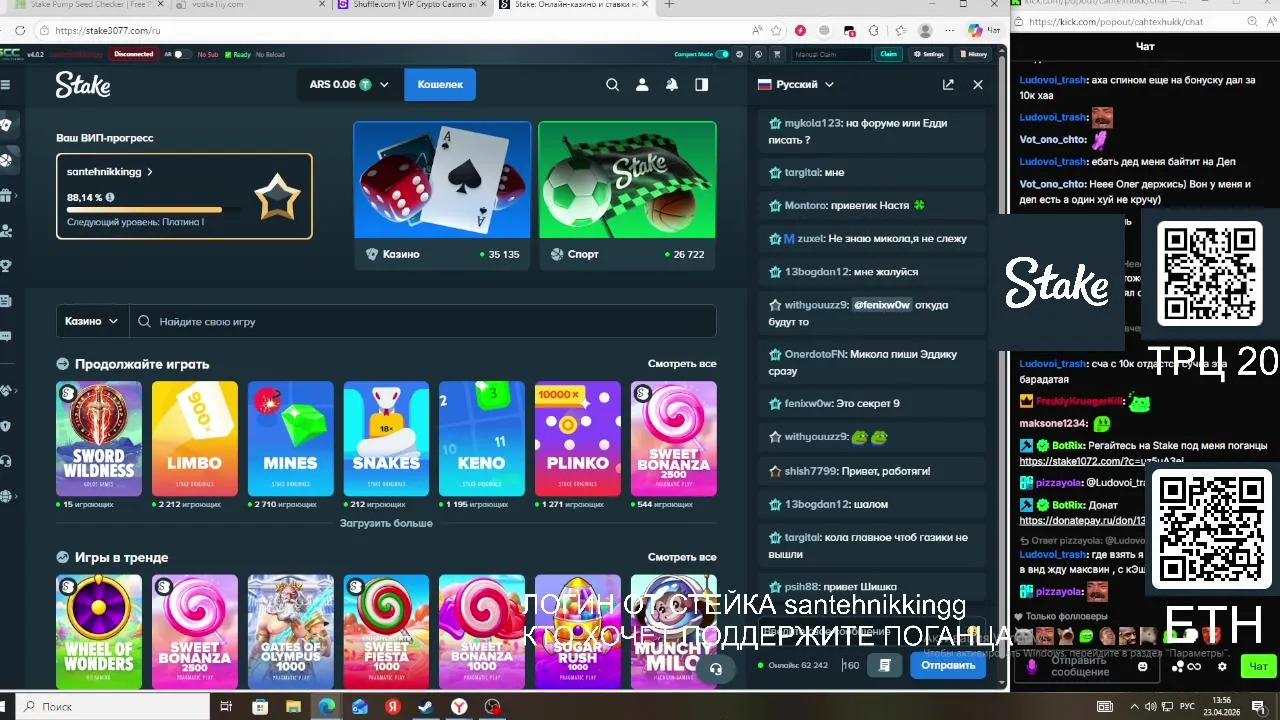Open Gates of Olympus 1000 tile
This screenshot has width=1280, height=720.
coord(291,631)
